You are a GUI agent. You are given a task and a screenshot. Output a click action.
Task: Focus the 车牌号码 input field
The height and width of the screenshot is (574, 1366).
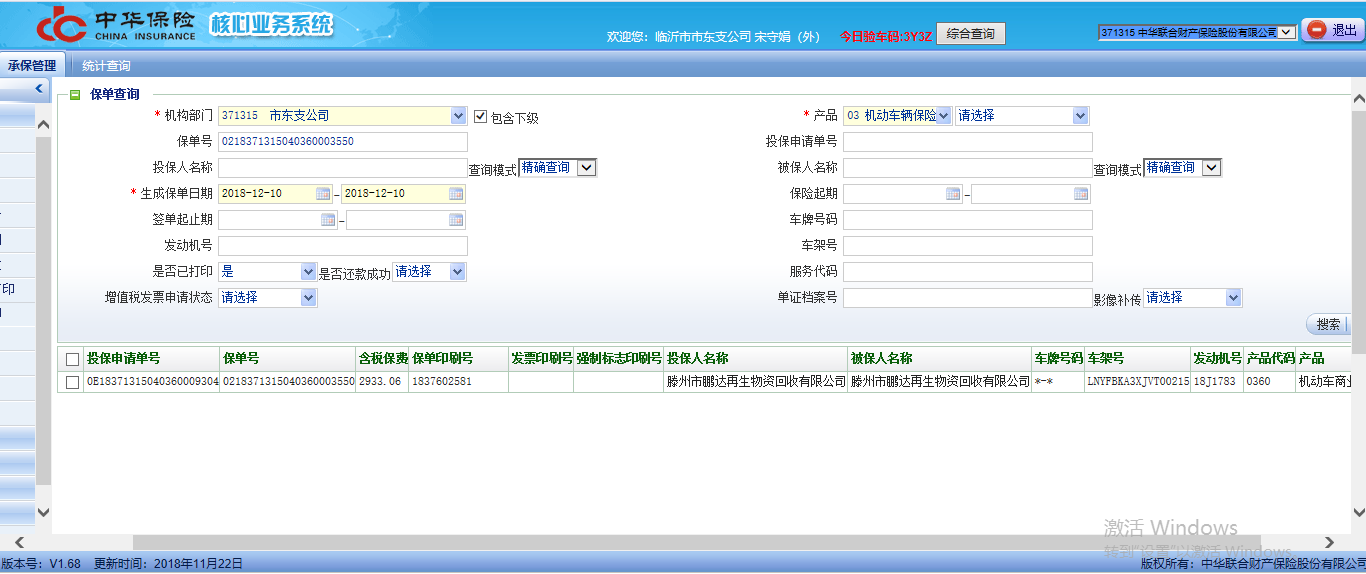[x=968, y=220]
